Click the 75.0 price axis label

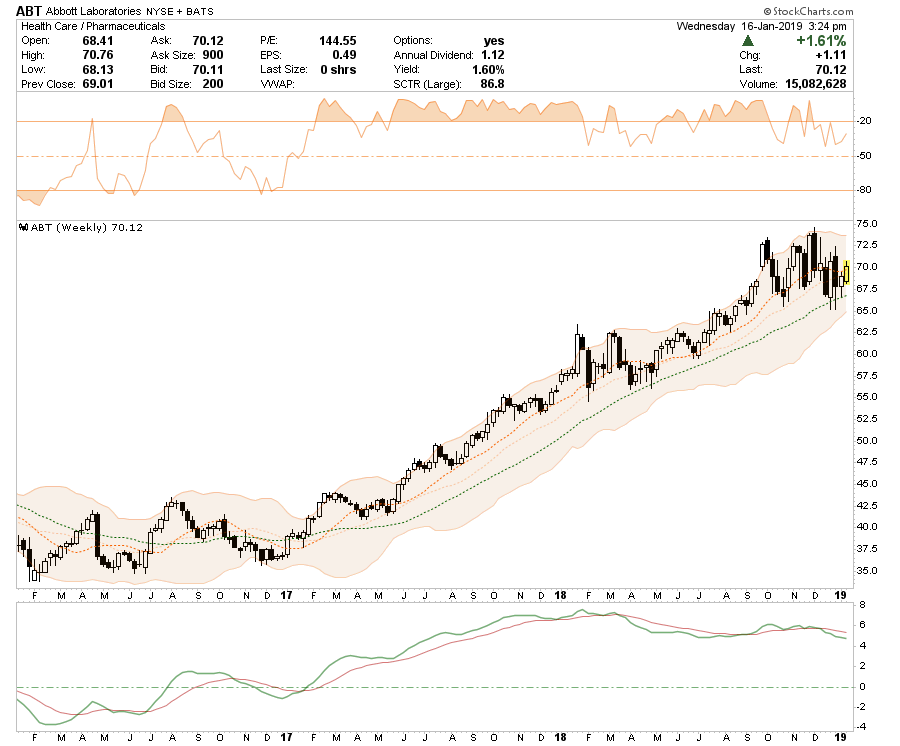(x=867, y=224)
